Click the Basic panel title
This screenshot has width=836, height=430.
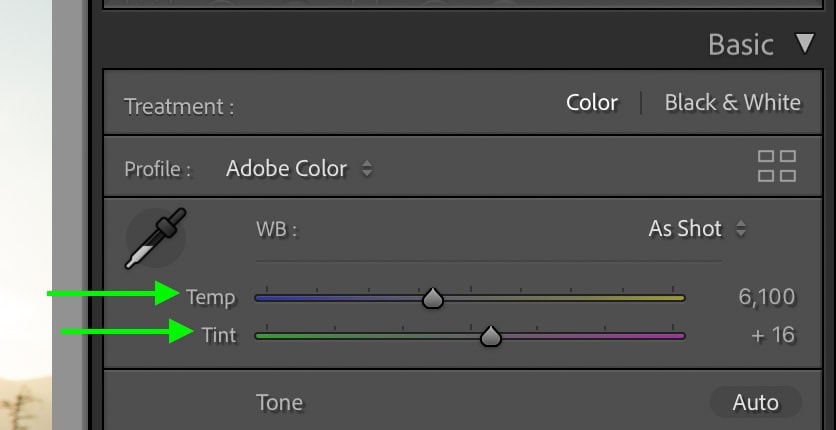pyautogui.click(x=741, y=45)
